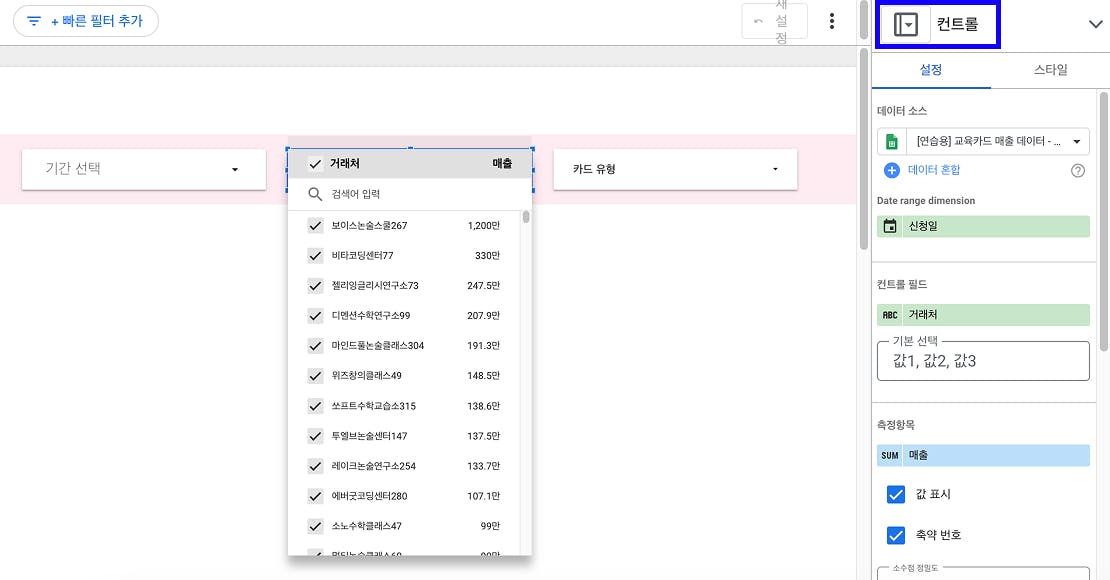Click the 데이터 혼합 link

934,170
